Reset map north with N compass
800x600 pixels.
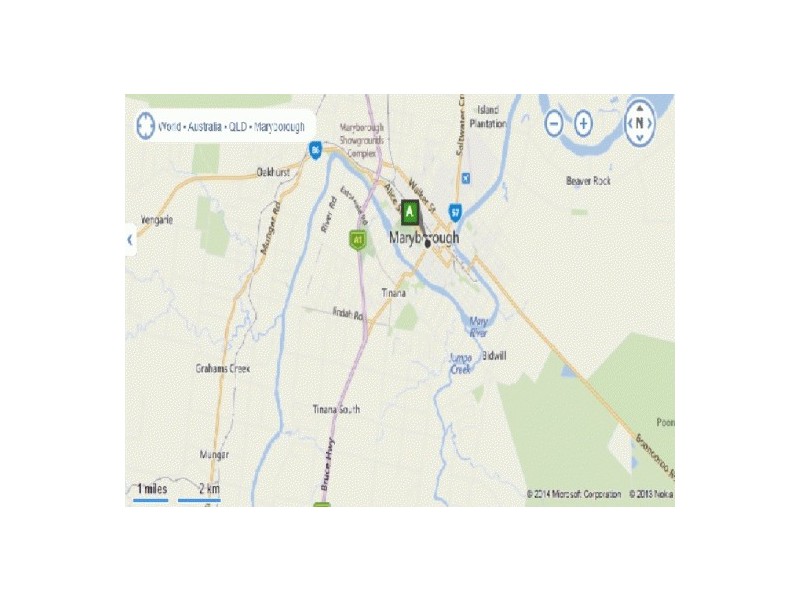[640, 123]
